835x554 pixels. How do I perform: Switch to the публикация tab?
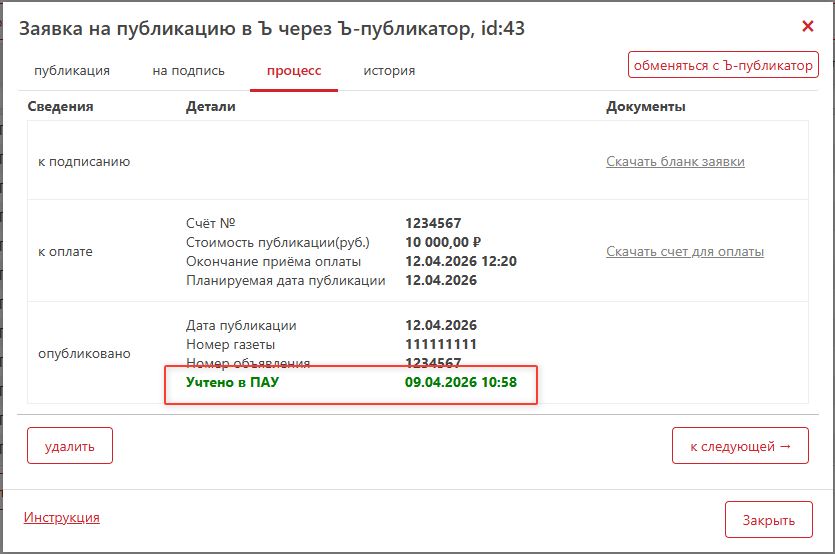72,71
